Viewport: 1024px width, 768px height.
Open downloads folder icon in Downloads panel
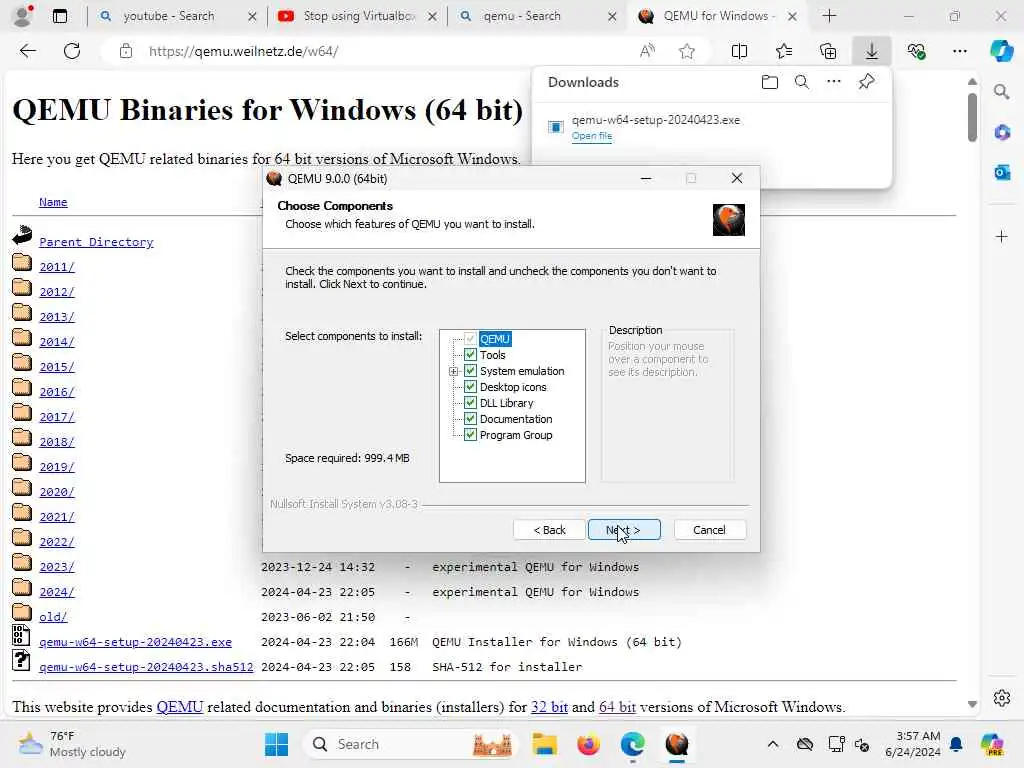770,82
